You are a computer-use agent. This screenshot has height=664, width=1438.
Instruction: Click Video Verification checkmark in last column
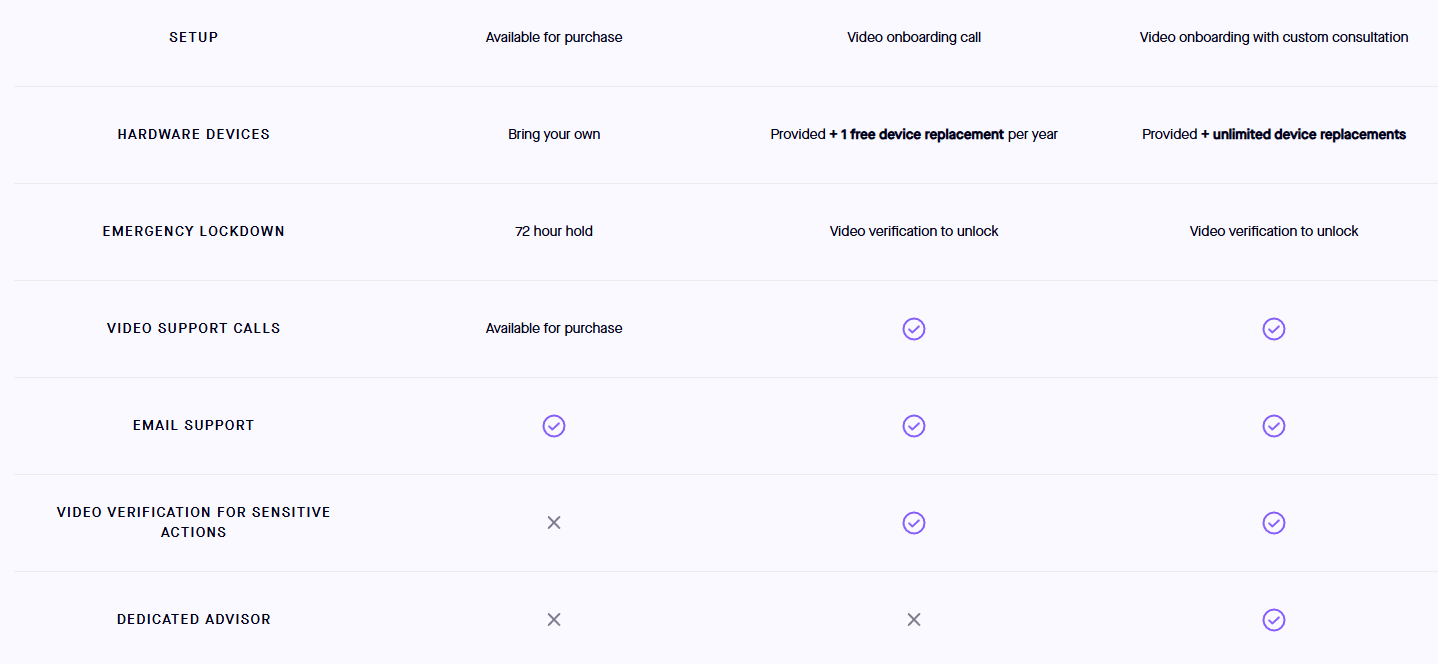click(1273, 523)
